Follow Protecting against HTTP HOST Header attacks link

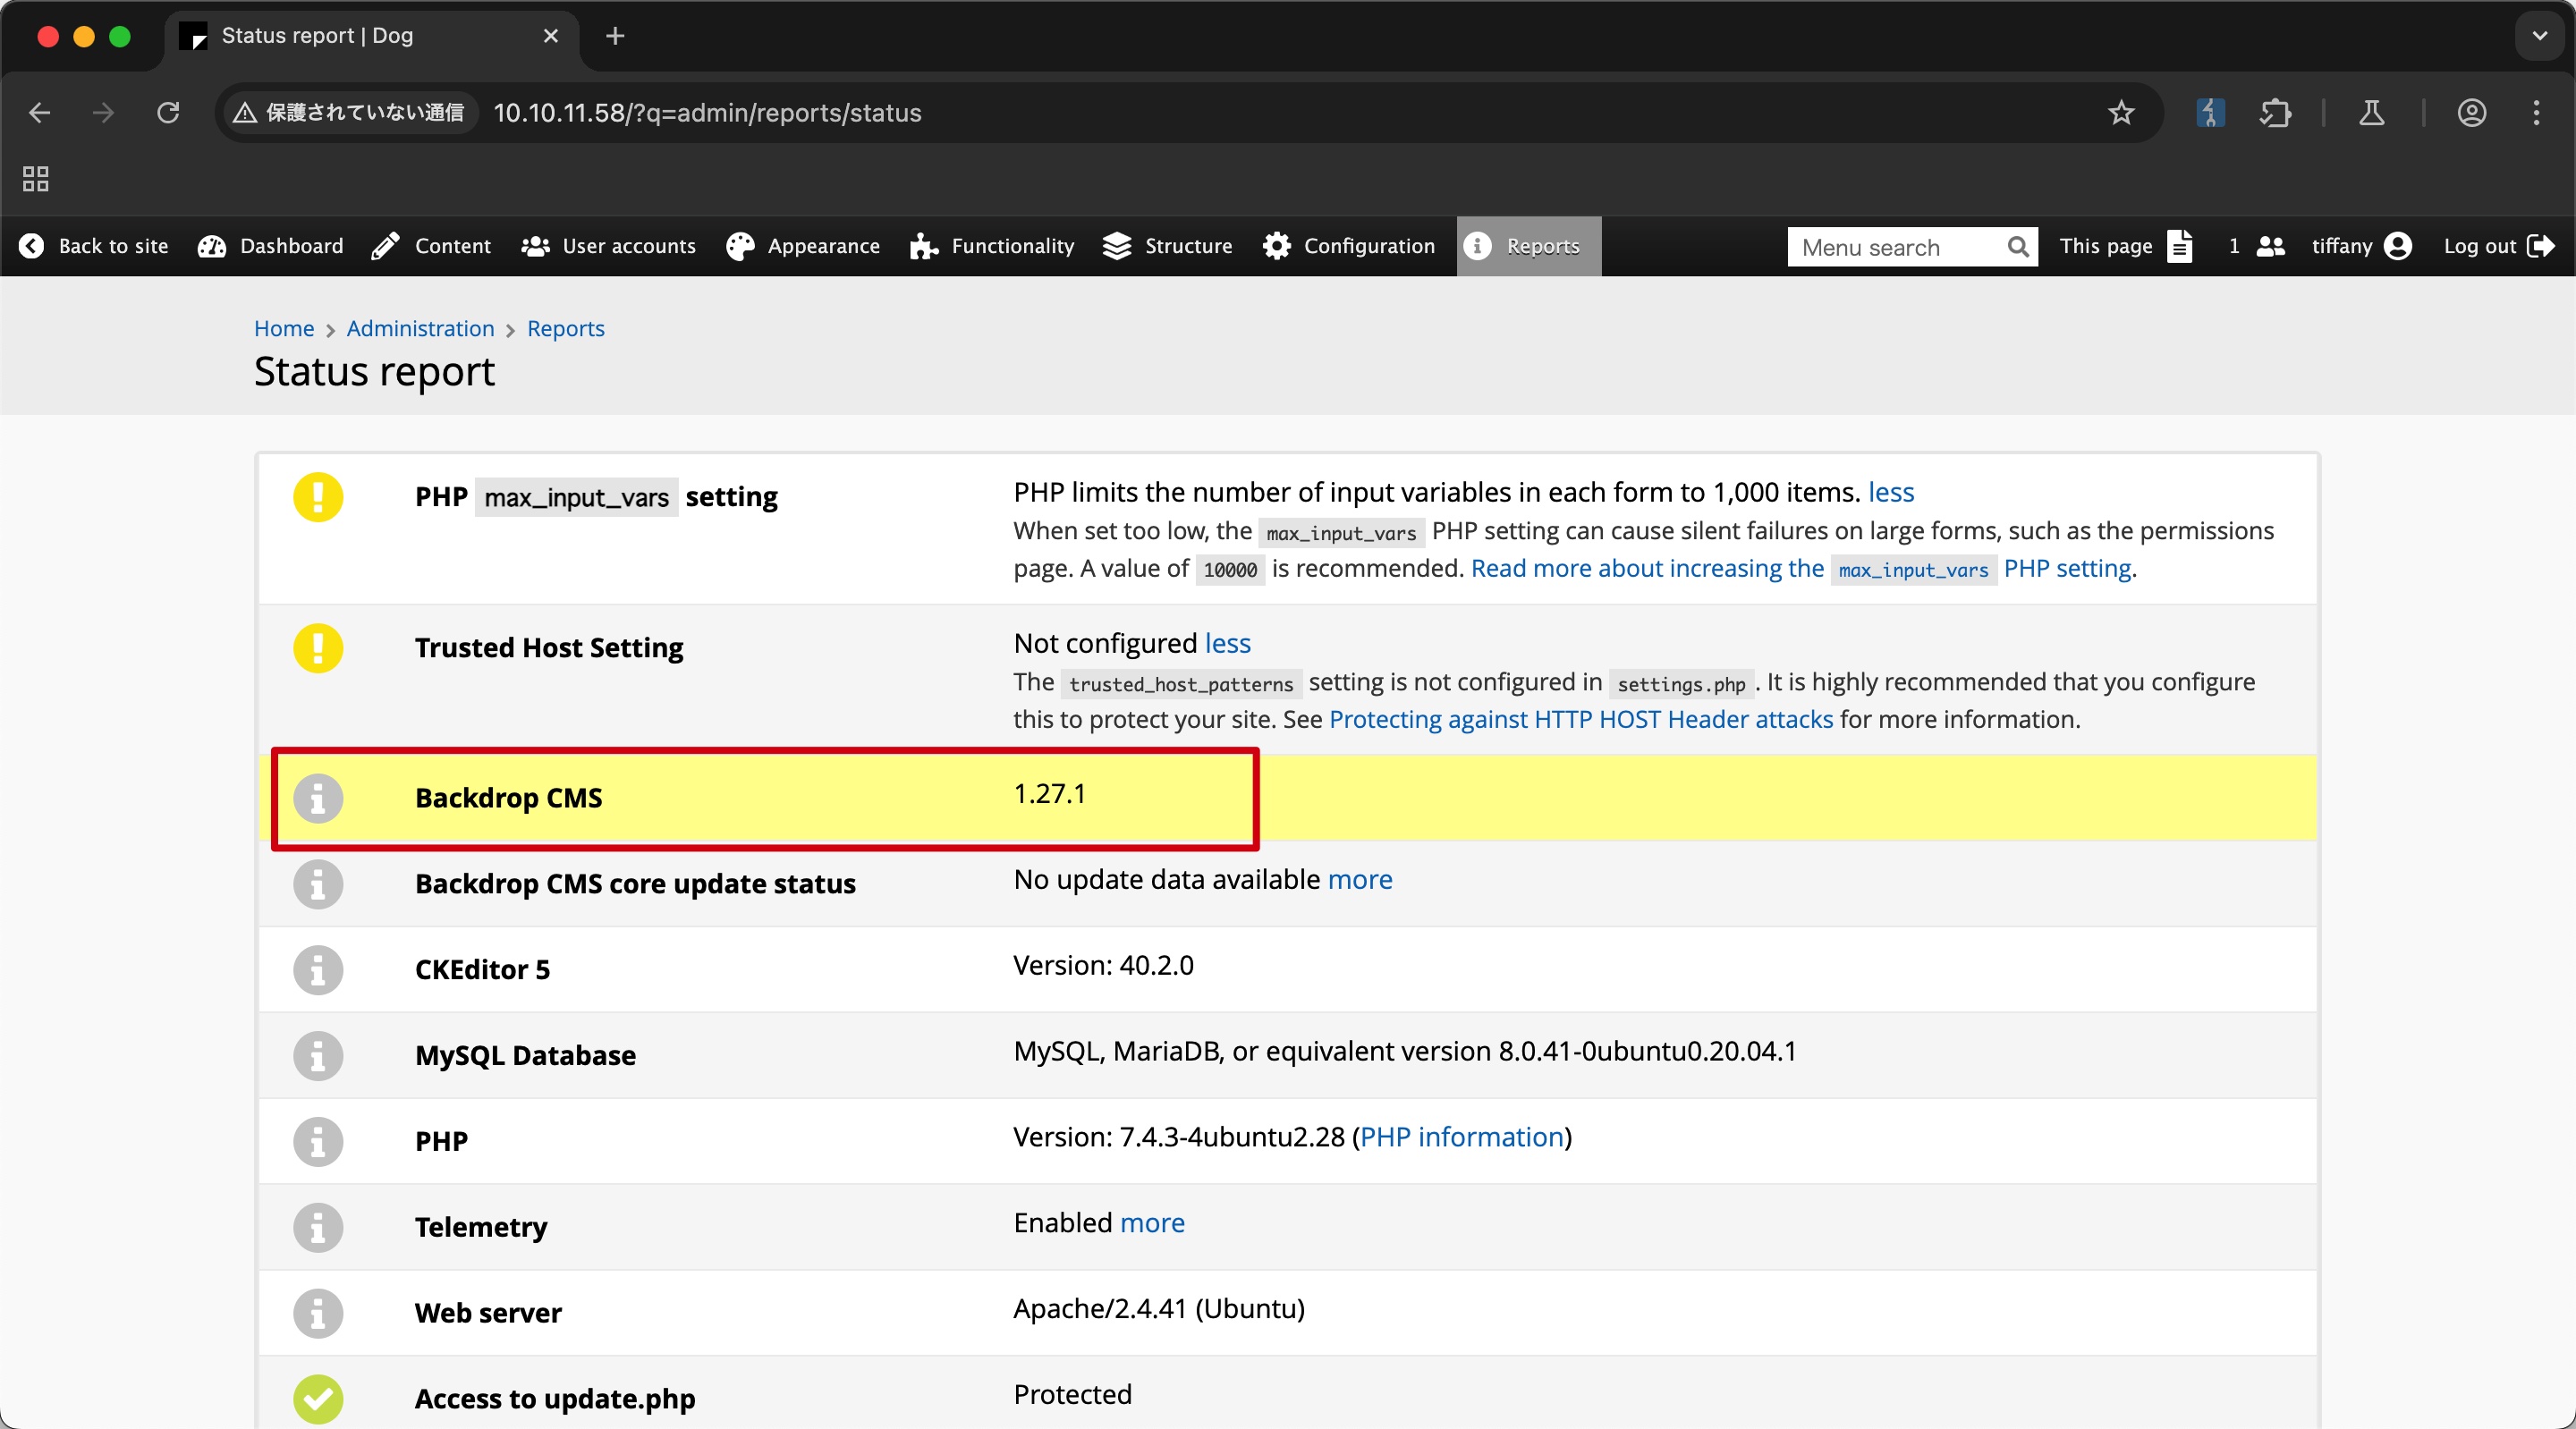(x=1580, y=719)
